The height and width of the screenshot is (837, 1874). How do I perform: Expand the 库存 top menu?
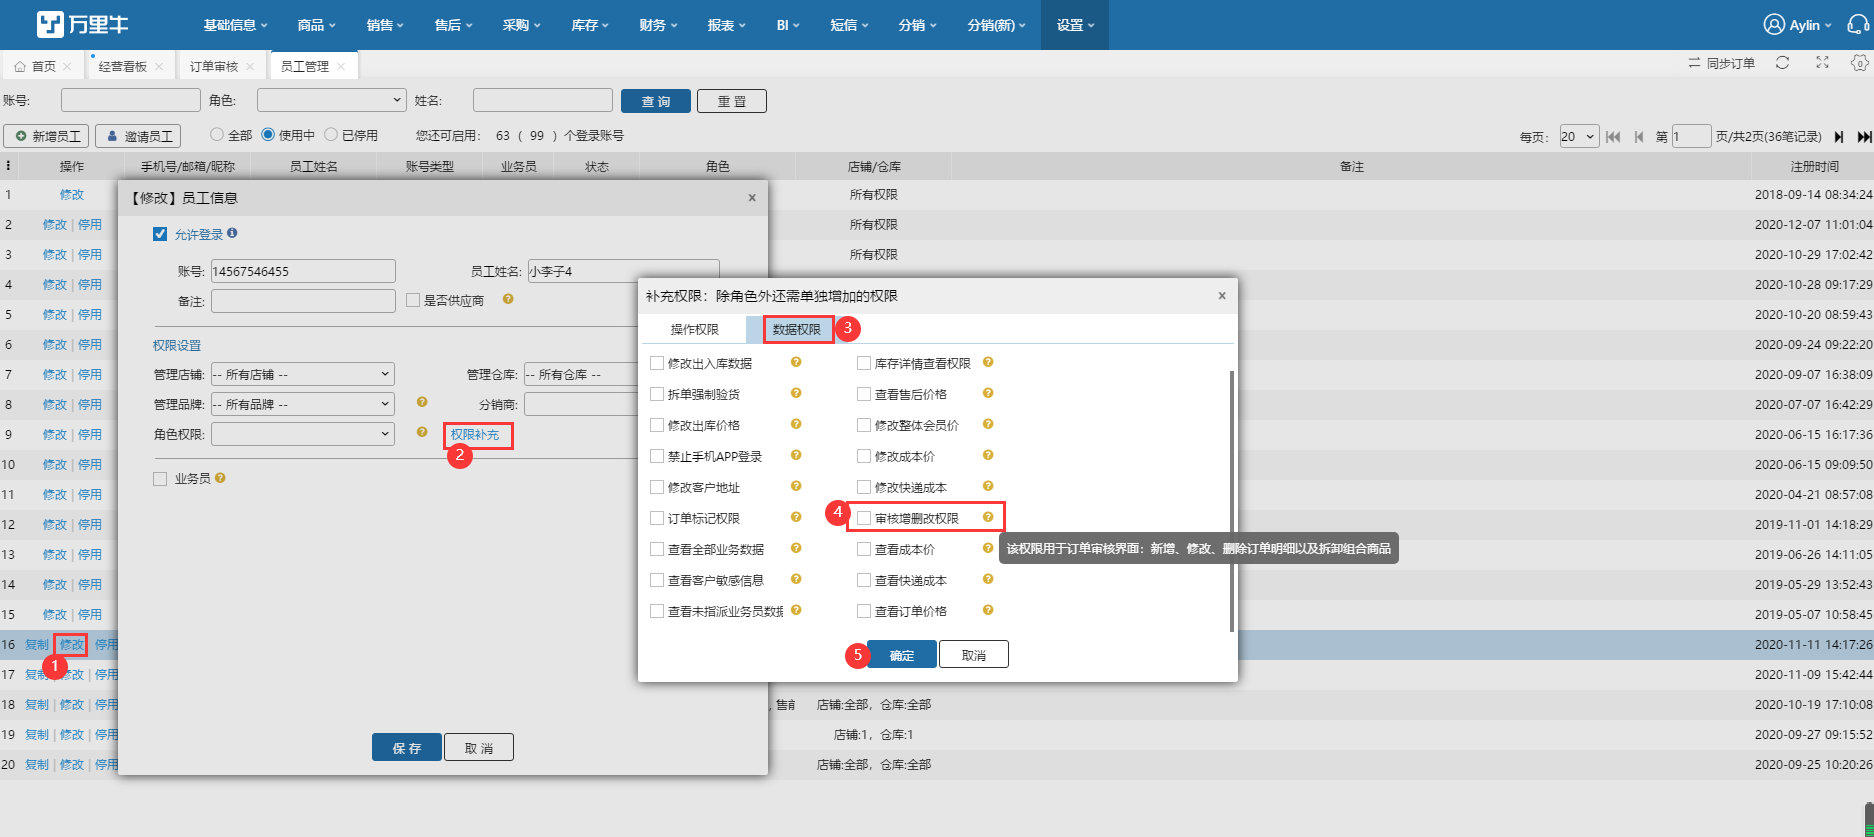click(x=590, y=25)
